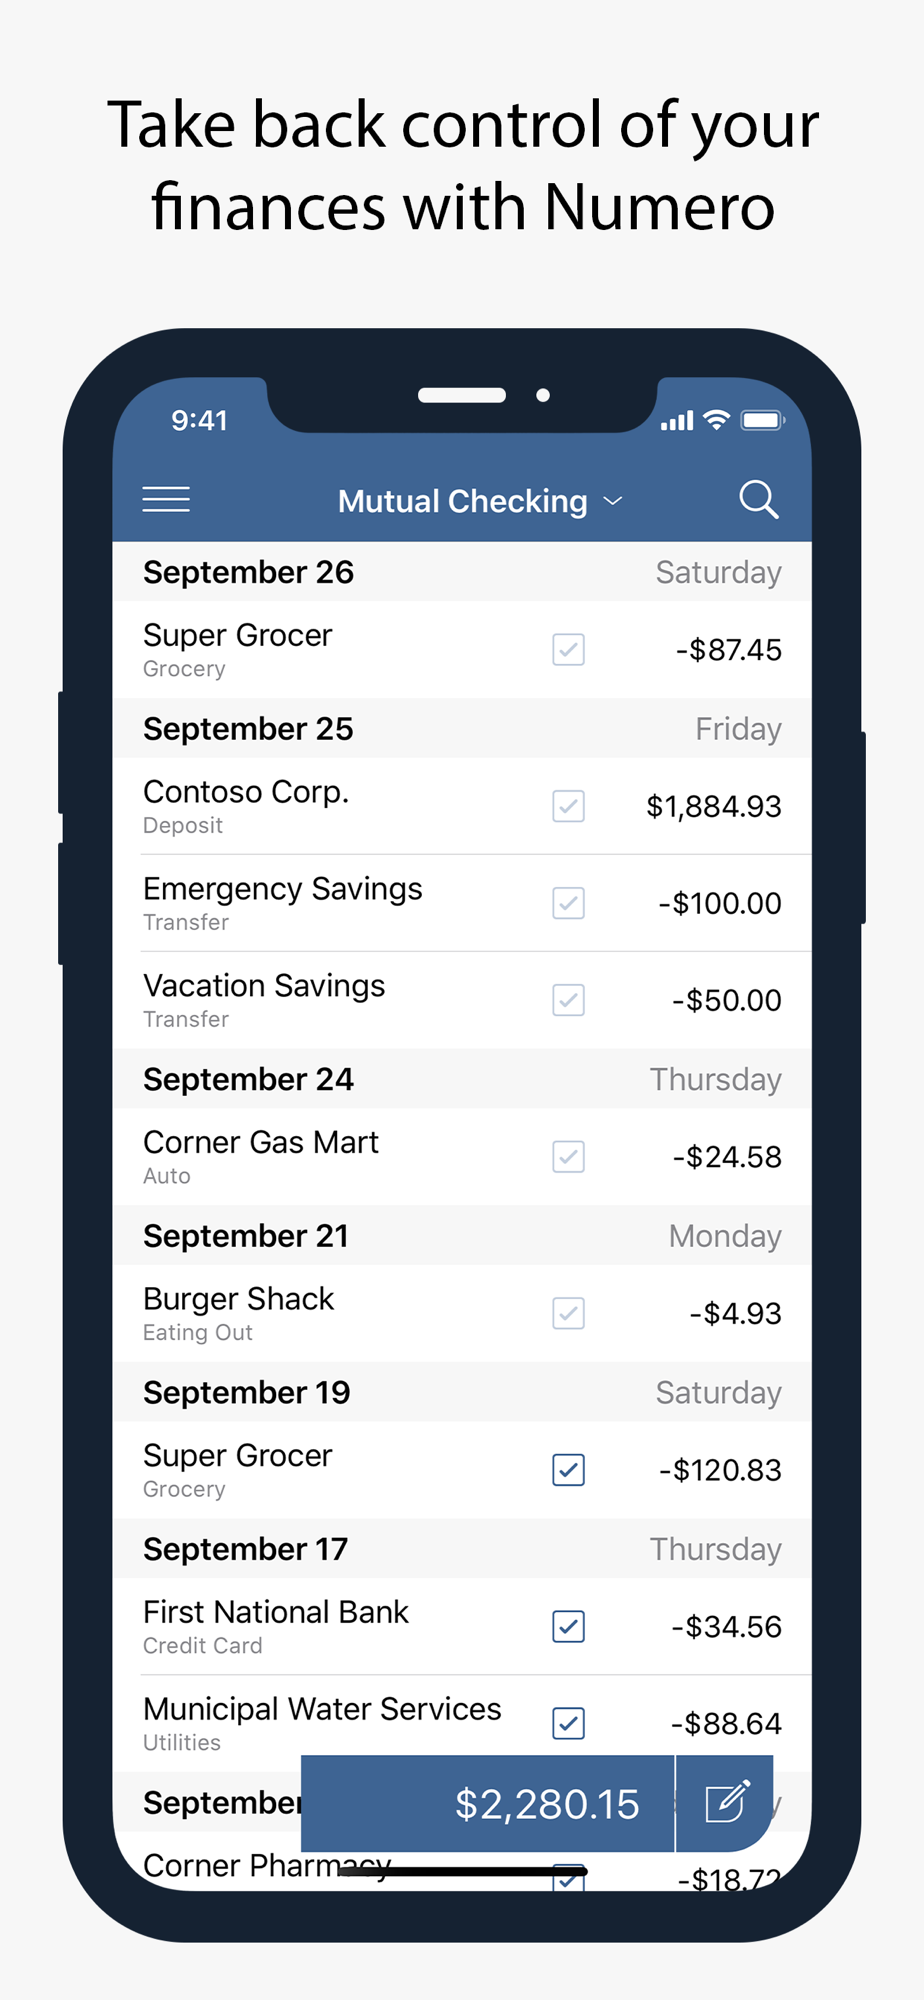The width and height of the screenshot is (924, 2000).
Task: Tap the Mutual Checking account title
Action: click(x=462, y=501)
